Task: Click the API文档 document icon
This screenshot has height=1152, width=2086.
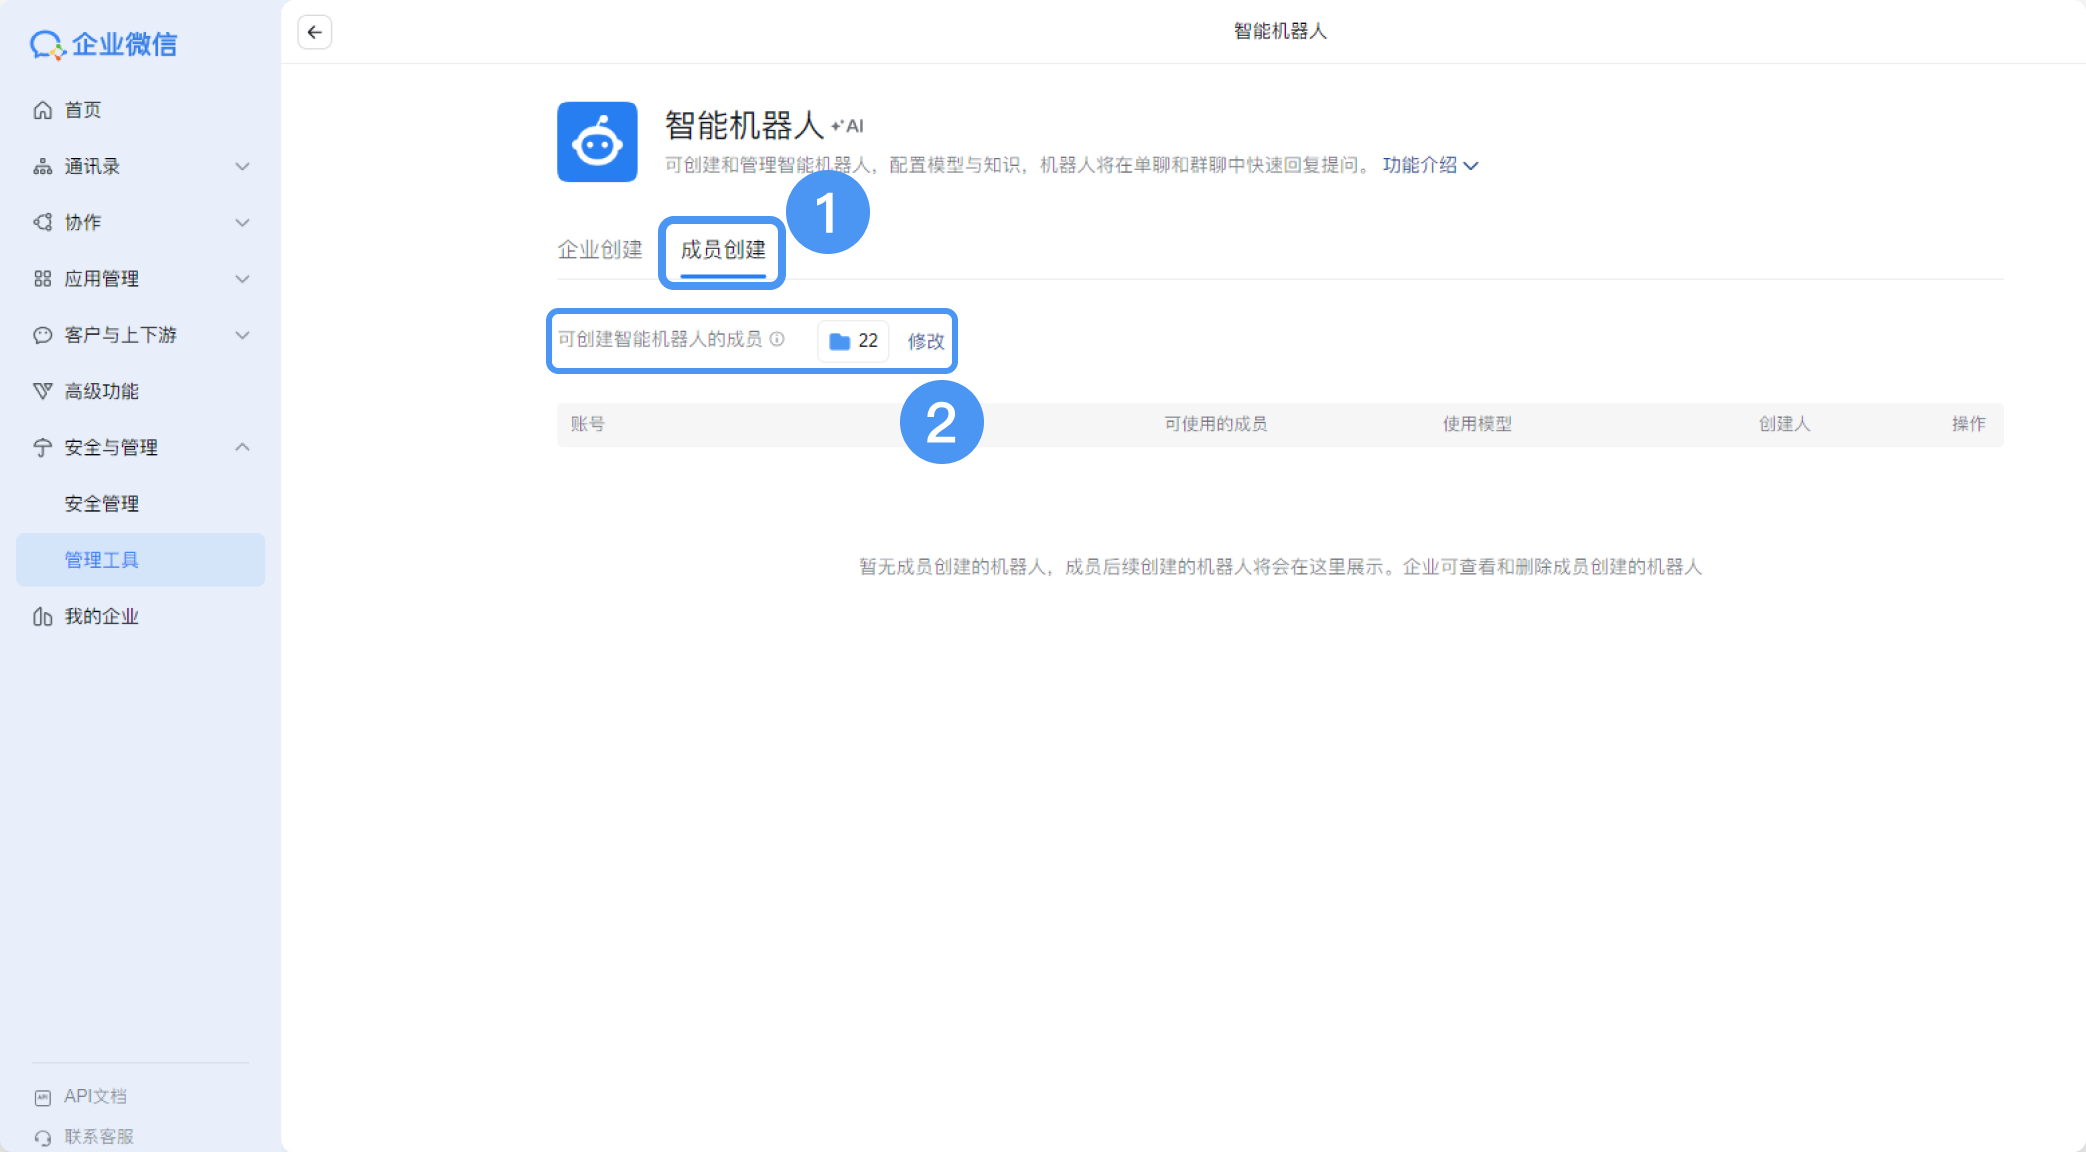Action: pos(42,1097)
